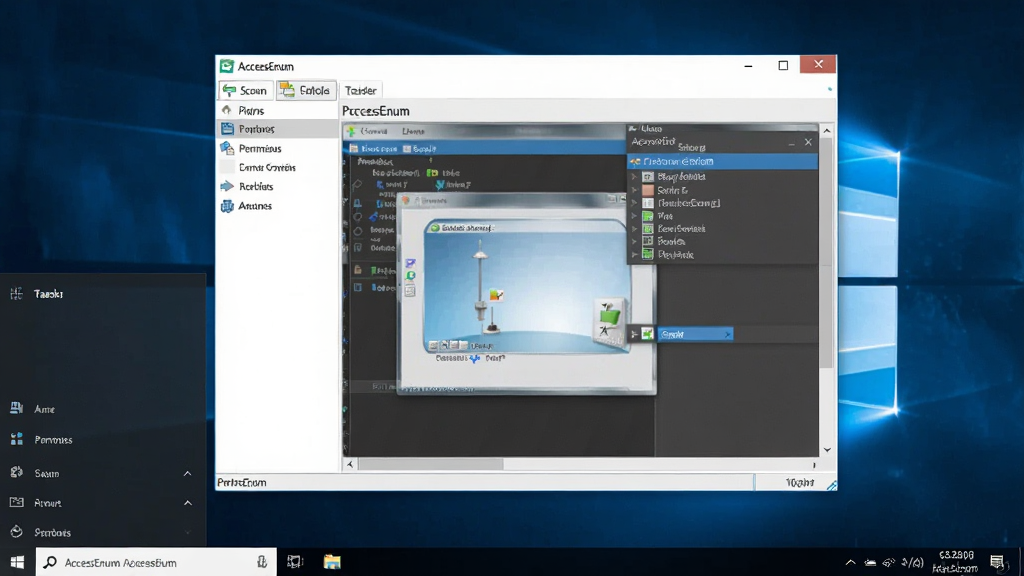
Task: Expand the 'Eere Servisek' tree row
Action: point(634,229)
